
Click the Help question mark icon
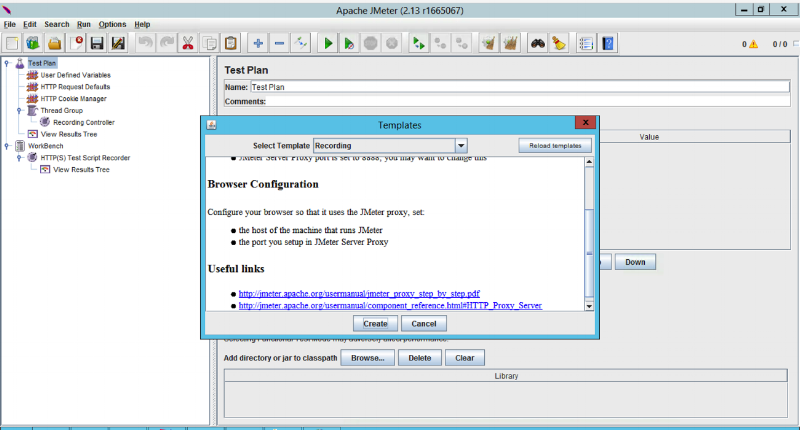click(608, 43)
